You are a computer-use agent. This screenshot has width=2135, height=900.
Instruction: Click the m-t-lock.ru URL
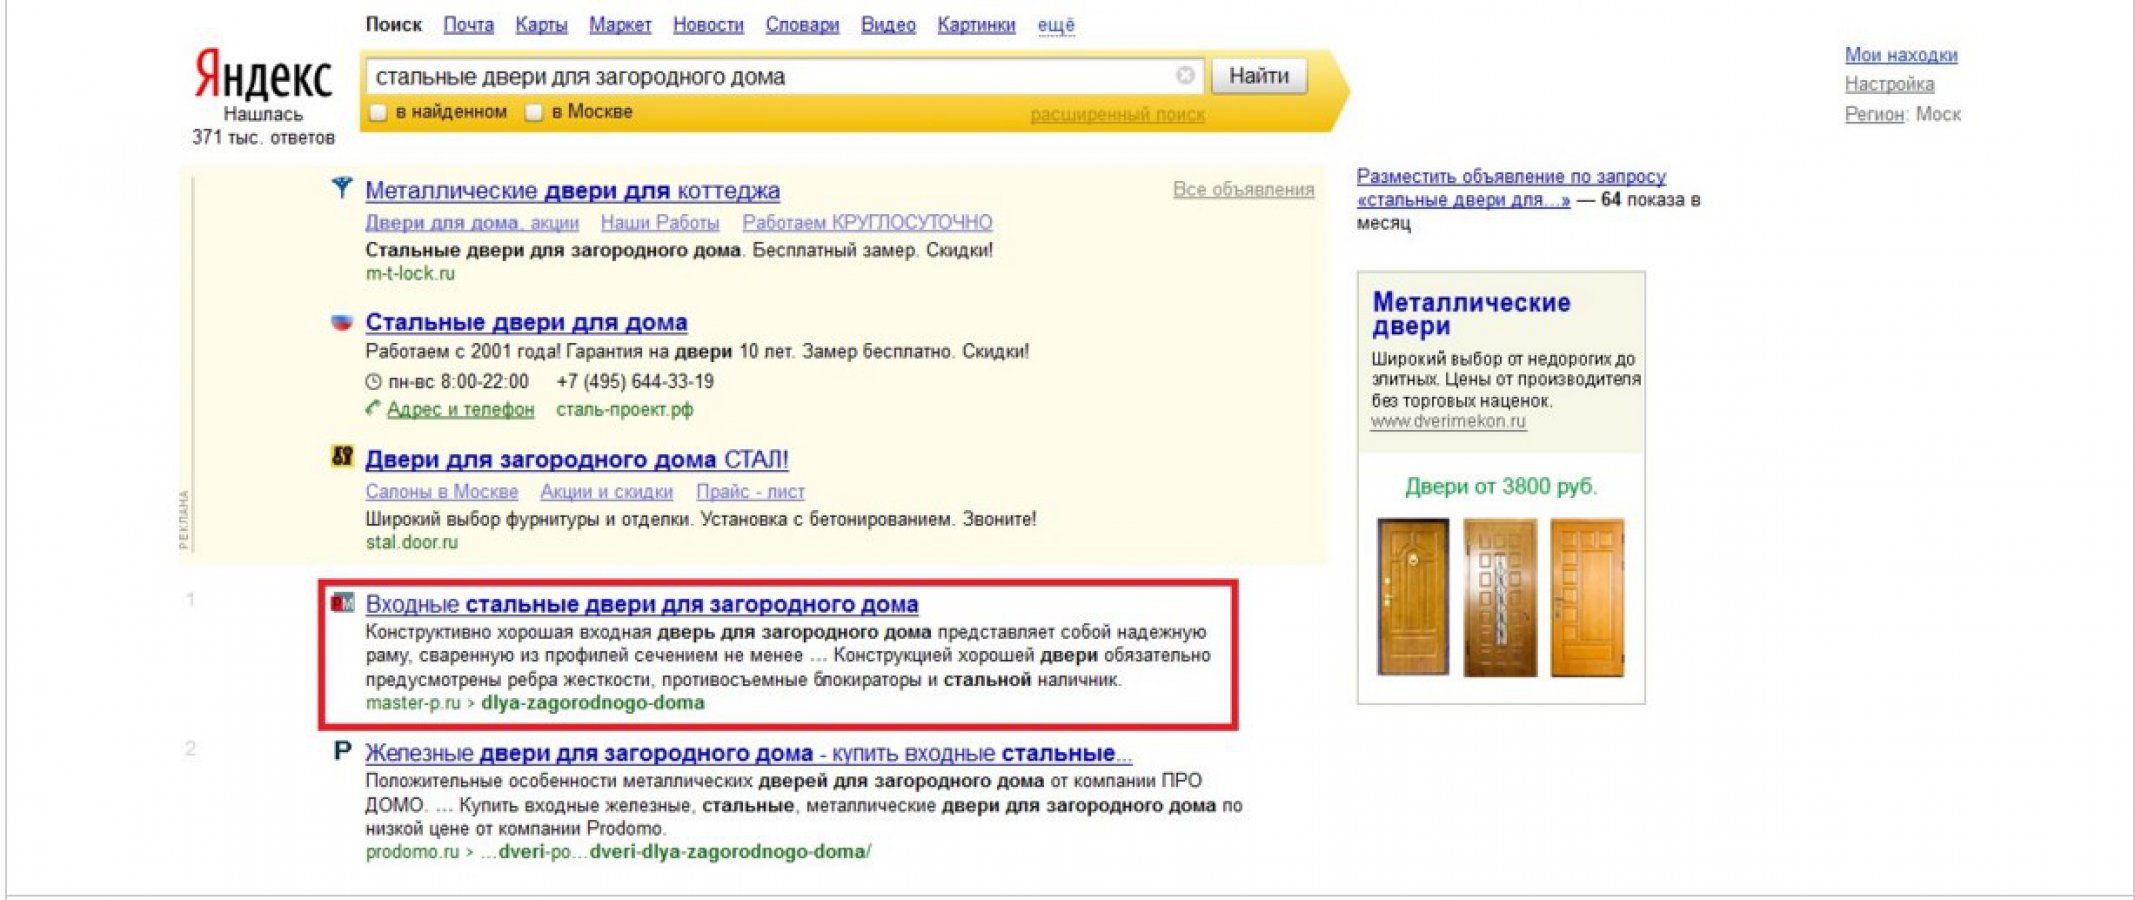point(410,273)
